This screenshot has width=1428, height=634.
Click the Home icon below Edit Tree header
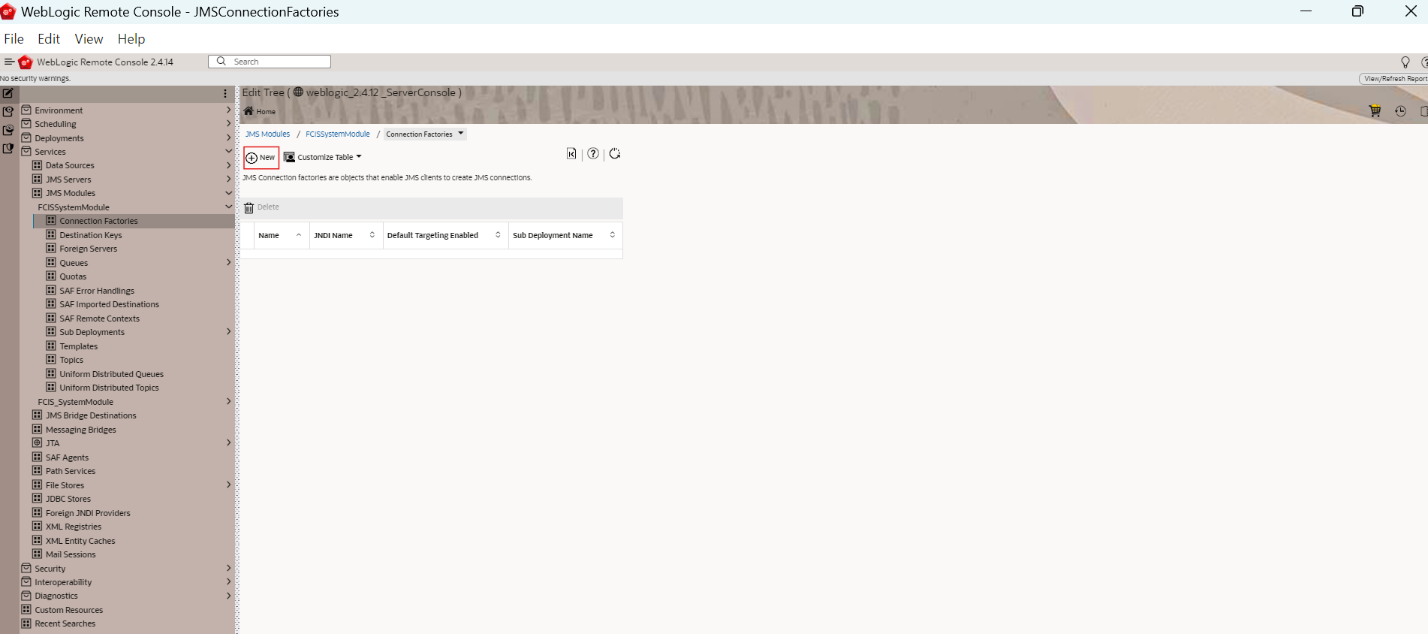coord(249,111)
